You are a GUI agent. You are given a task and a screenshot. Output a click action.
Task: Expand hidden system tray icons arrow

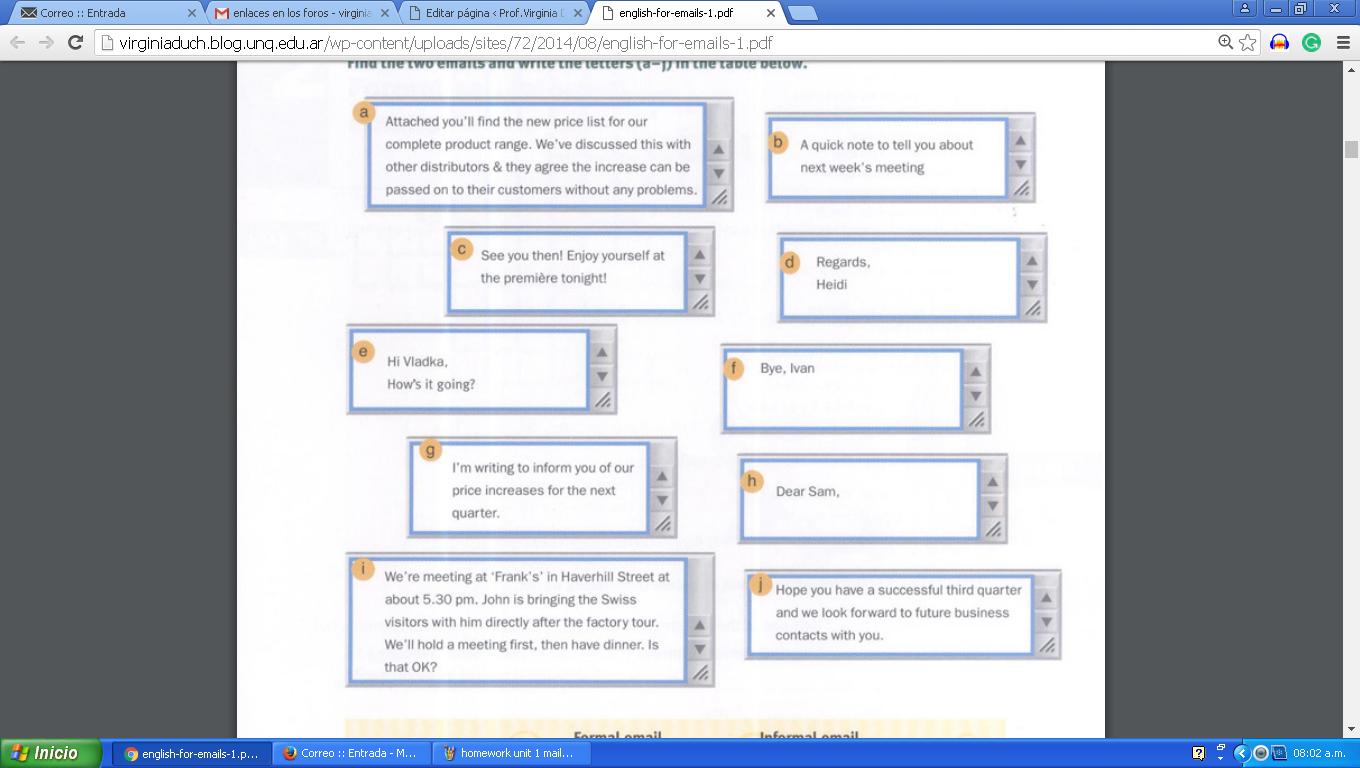[x=1241, y=753]
